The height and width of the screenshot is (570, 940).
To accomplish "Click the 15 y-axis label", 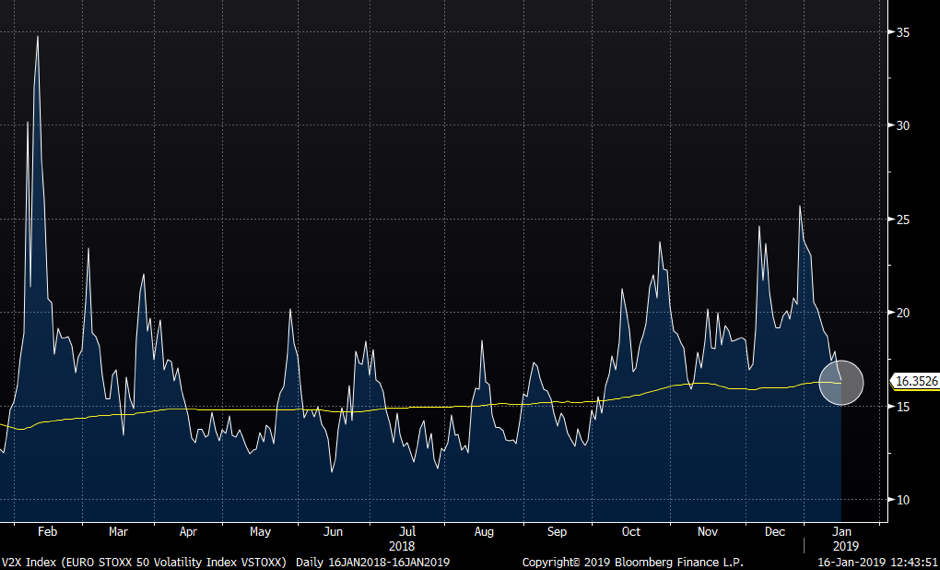I will pyautogui.click(x=903, y=406).
